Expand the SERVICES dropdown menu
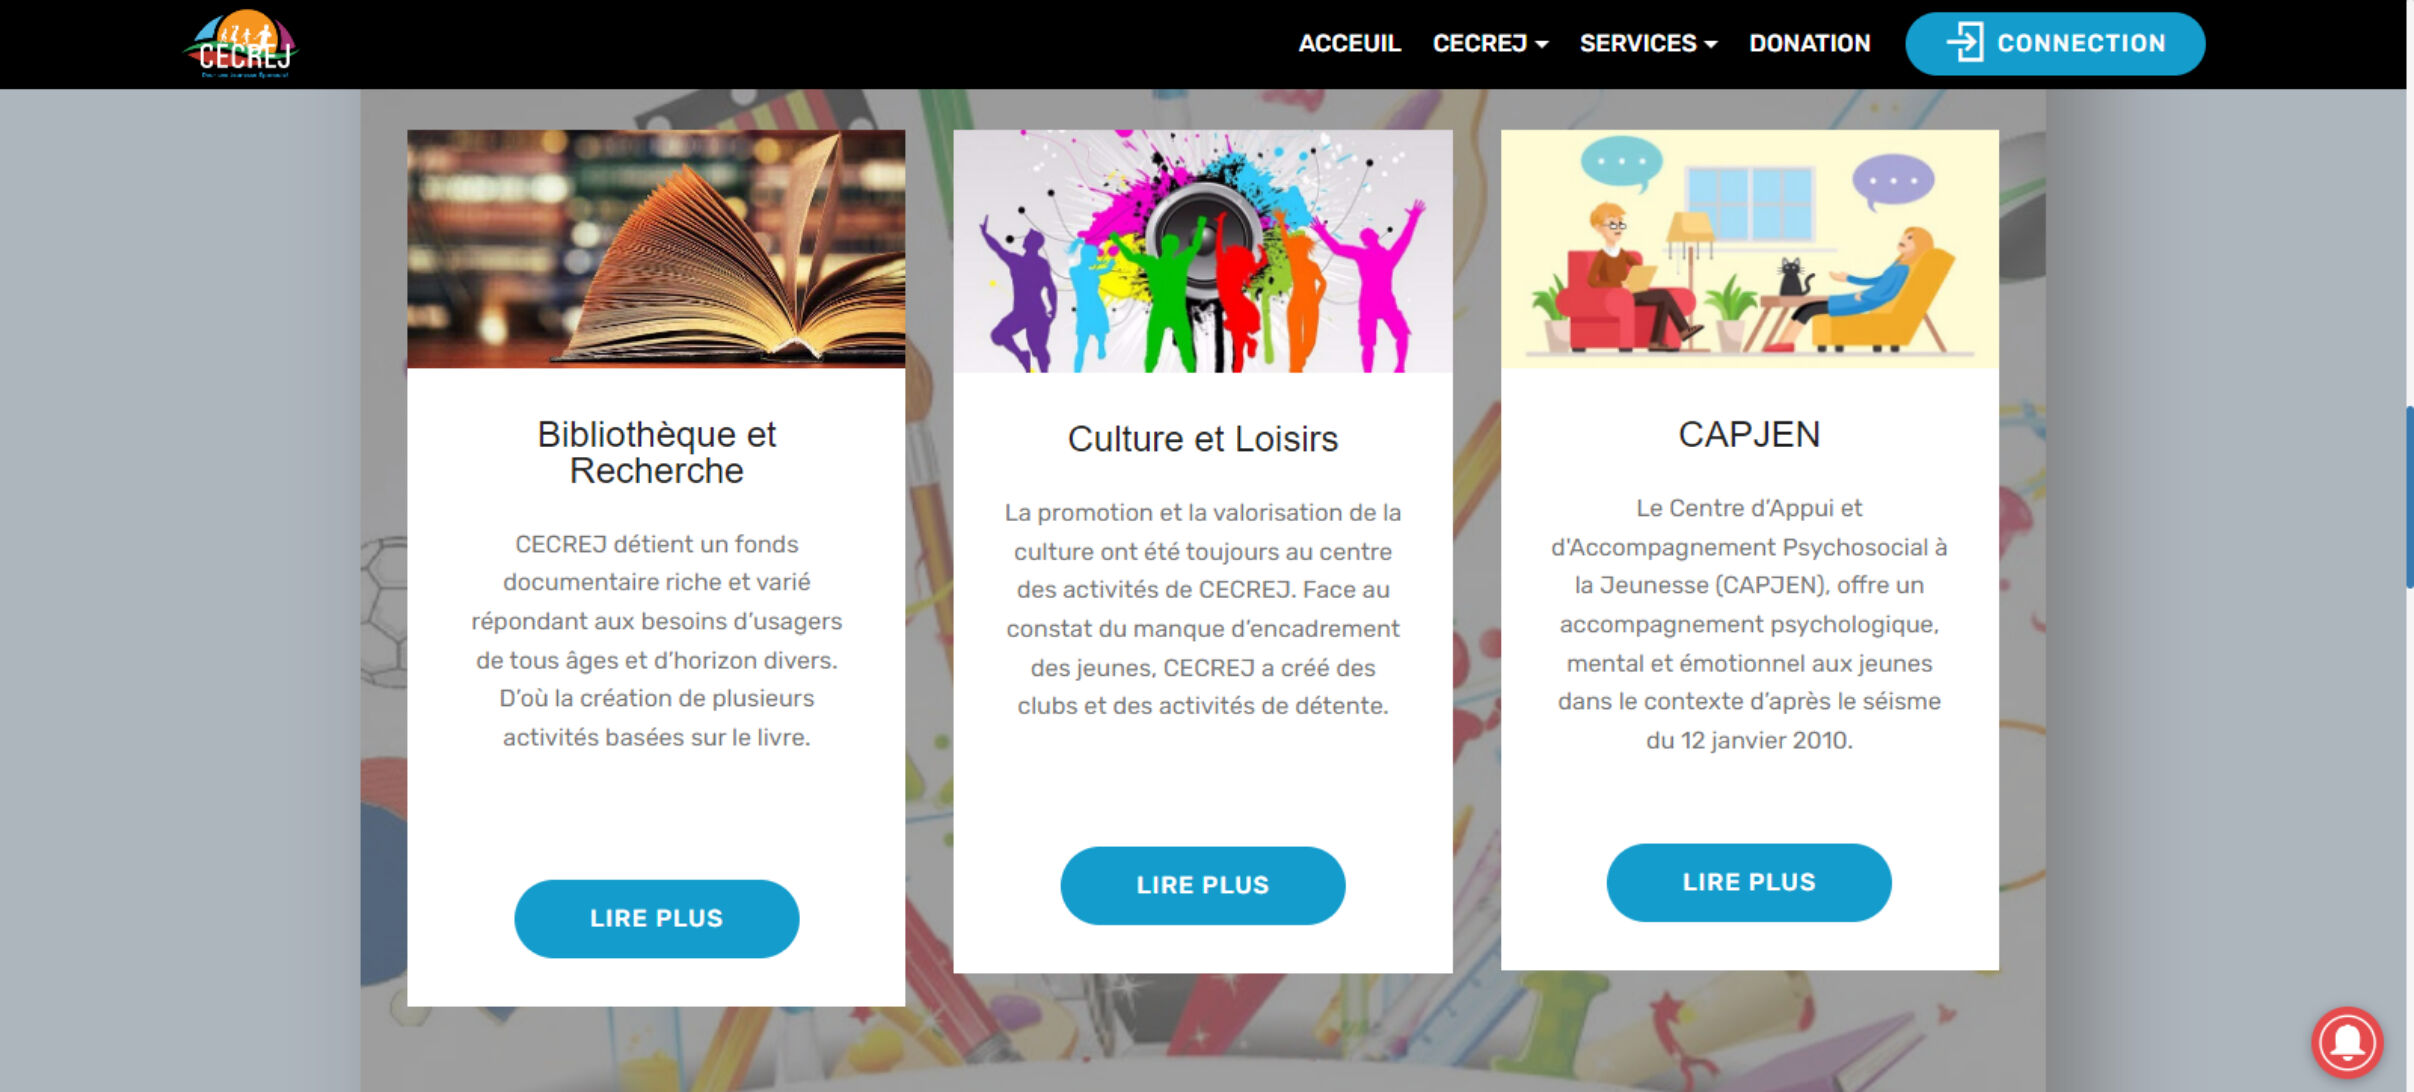 1648,43
